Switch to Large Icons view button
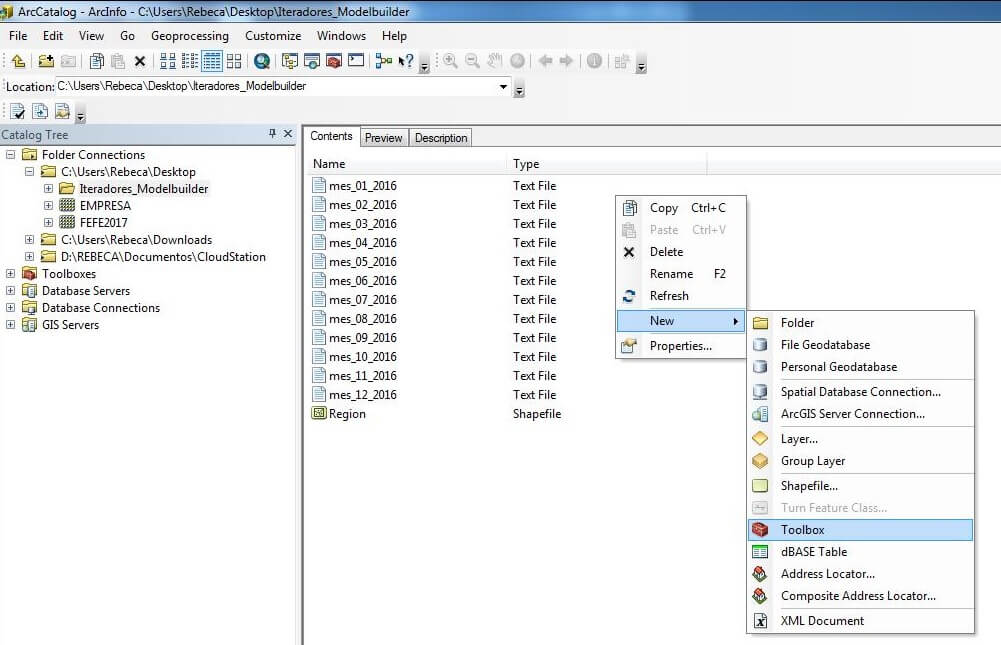1001x645 pixels. pyautogui.click(x=167, y=61)
